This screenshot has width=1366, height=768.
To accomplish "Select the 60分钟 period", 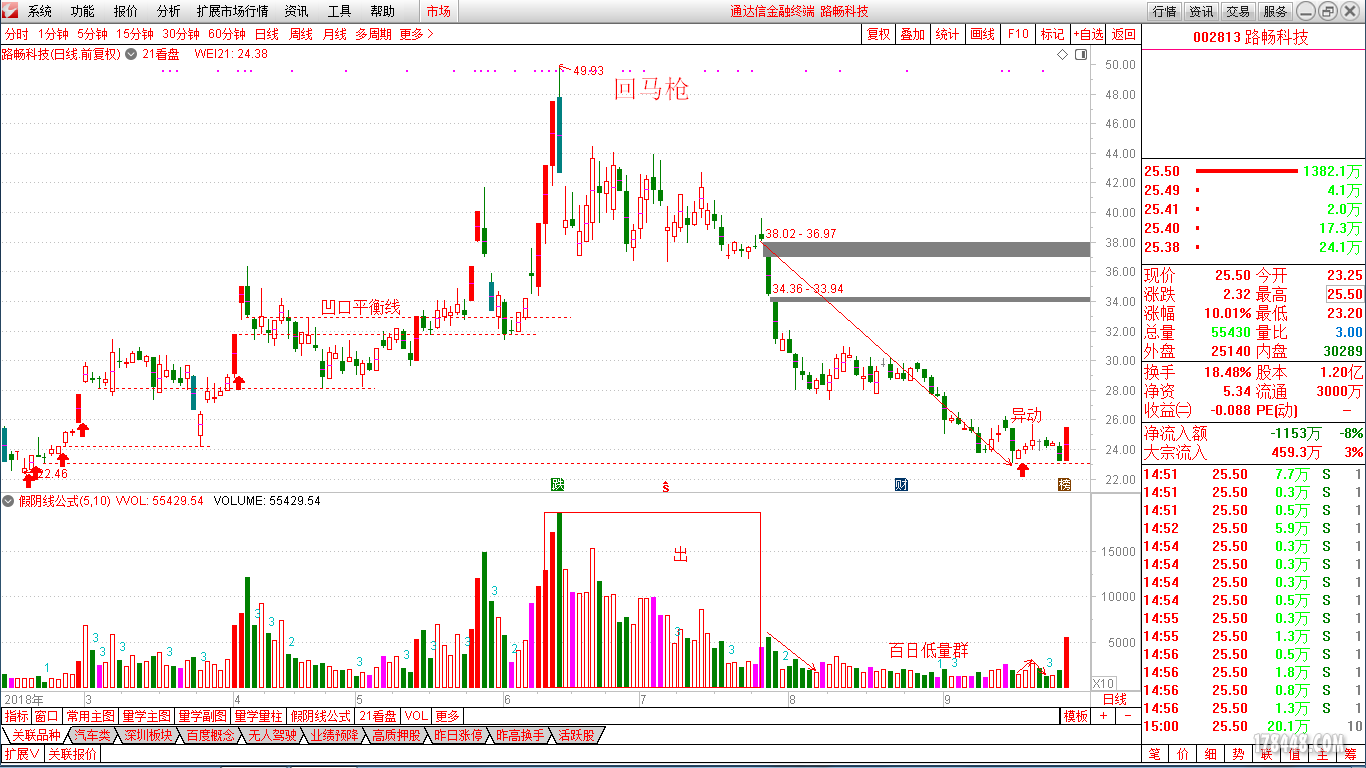I will tap(226, 34).
